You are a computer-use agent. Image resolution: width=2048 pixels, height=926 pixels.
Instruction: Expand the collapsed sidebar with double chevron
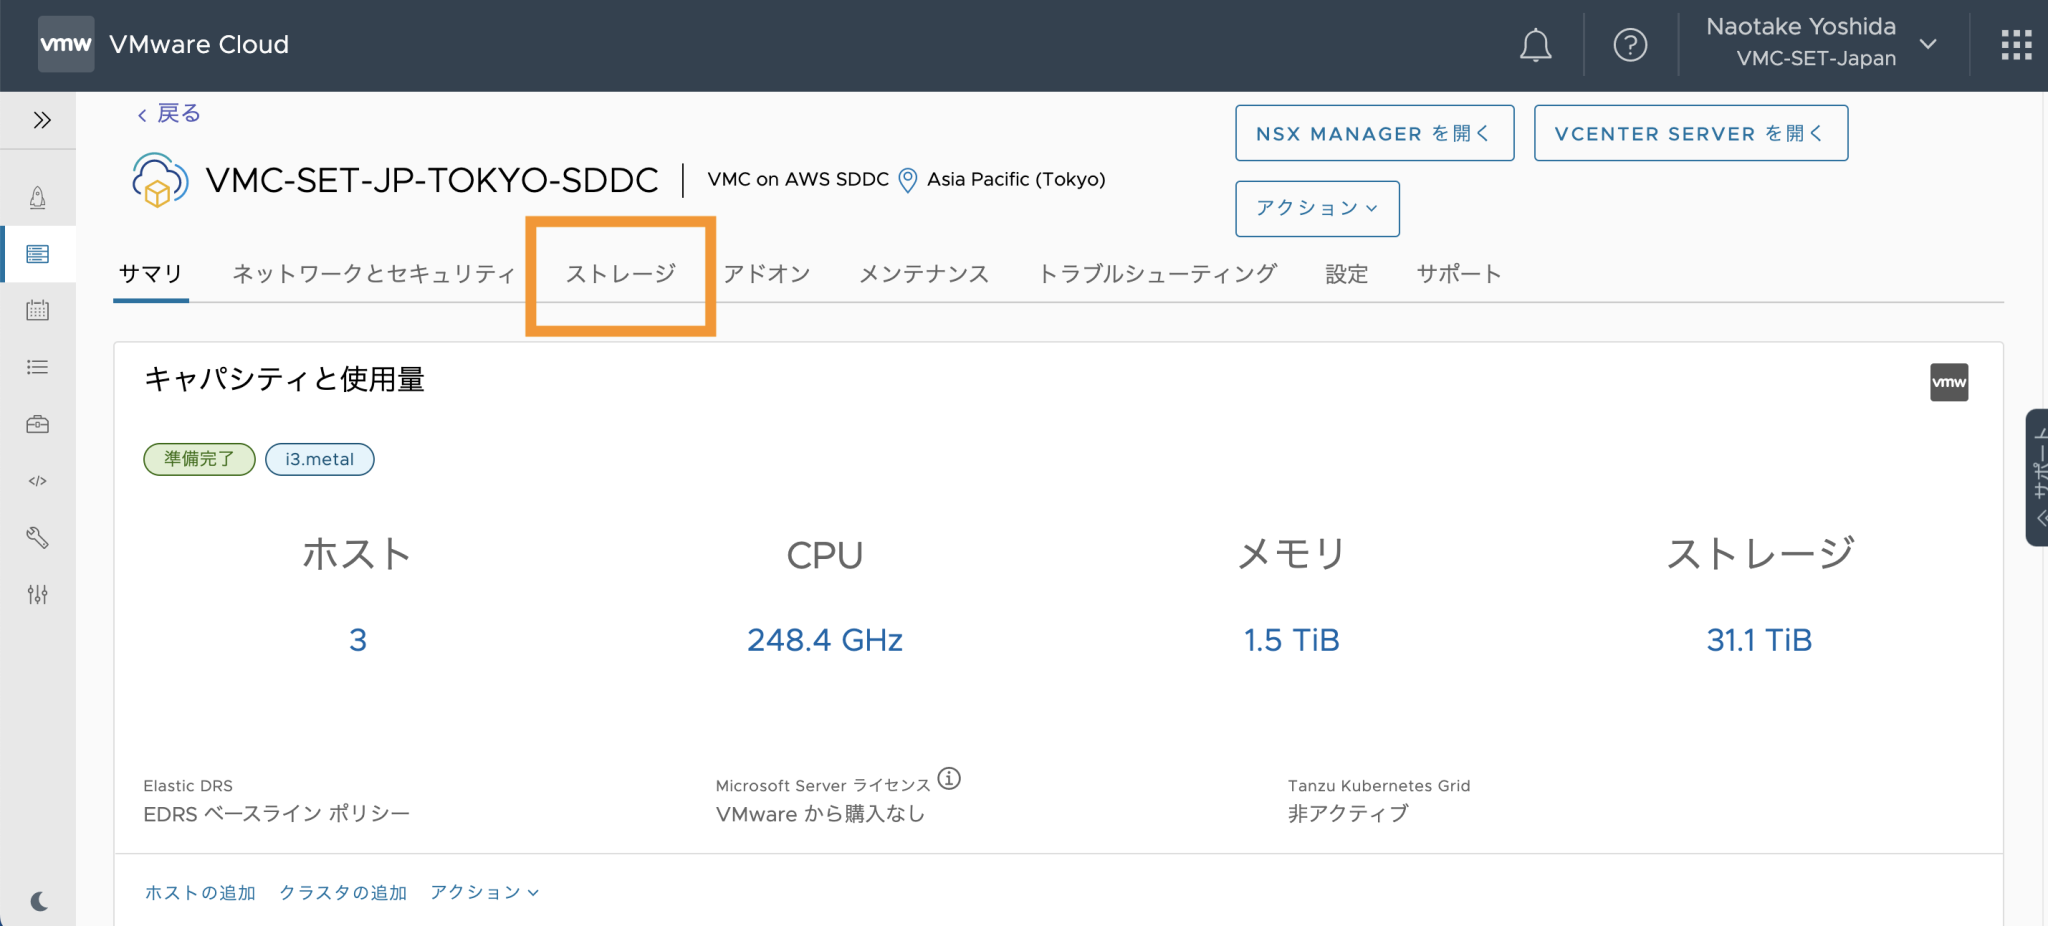tap(42, 119)
